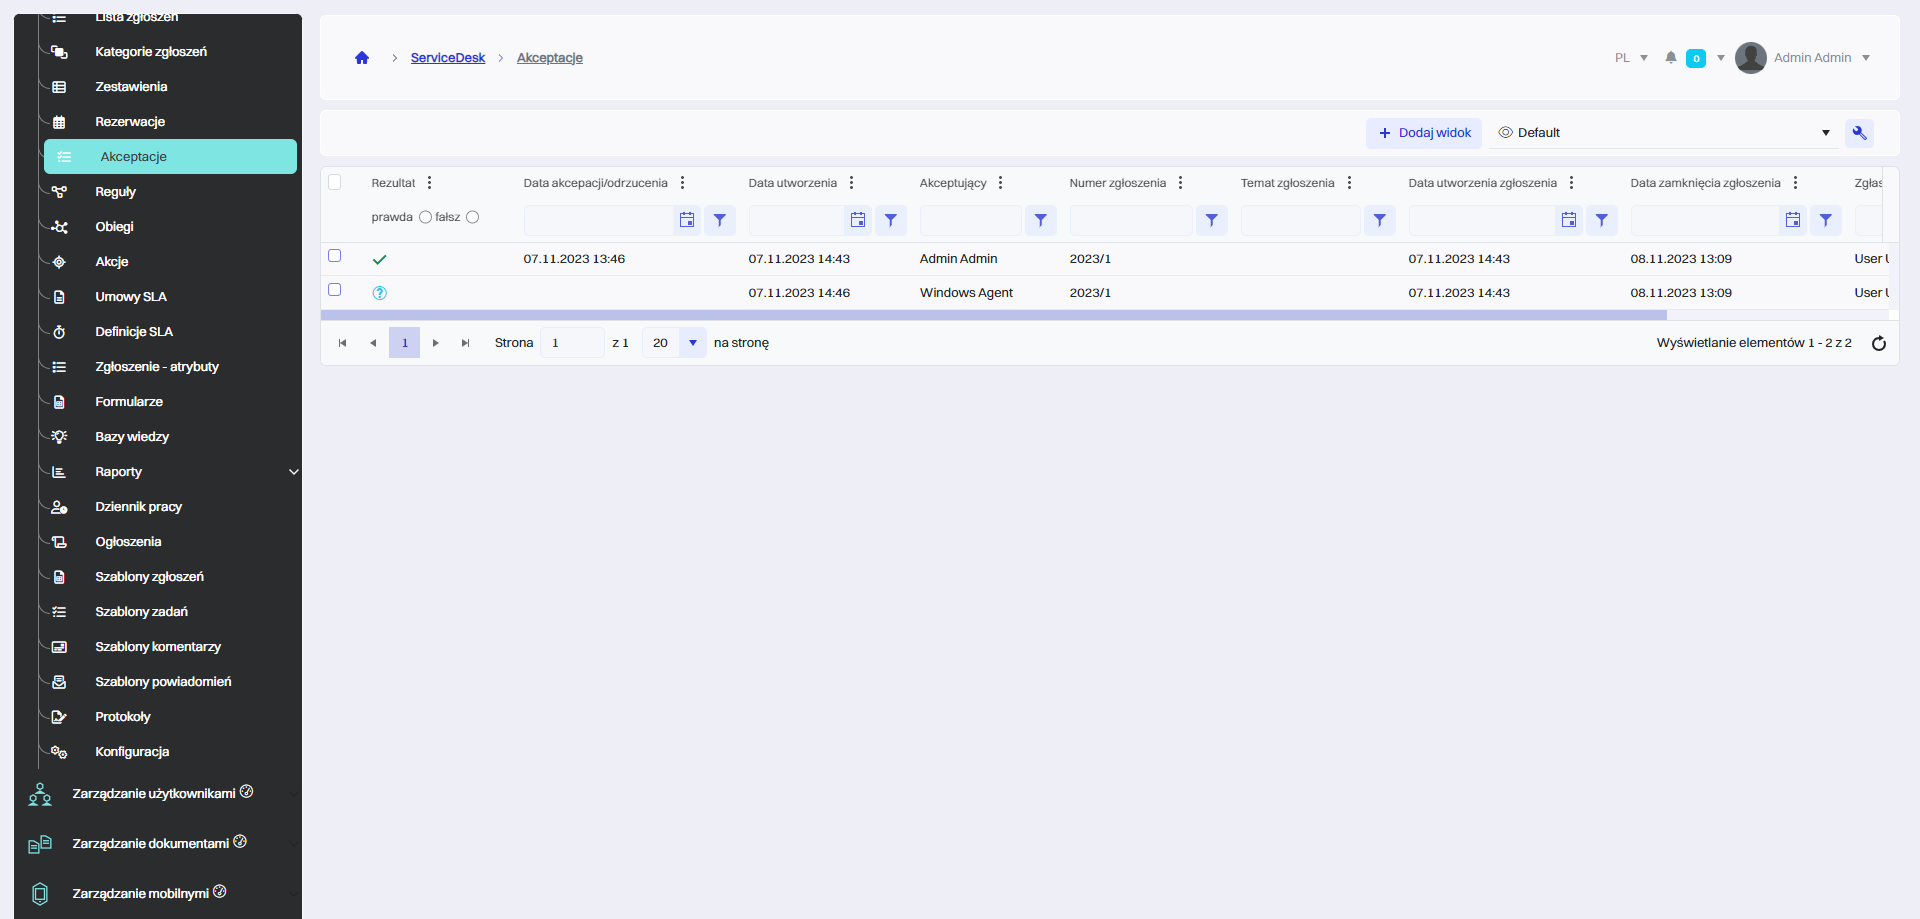Screen dimensions: 1920x919
Task: Open Umowy SLA in the sidebar
Action: pos(130,297)
